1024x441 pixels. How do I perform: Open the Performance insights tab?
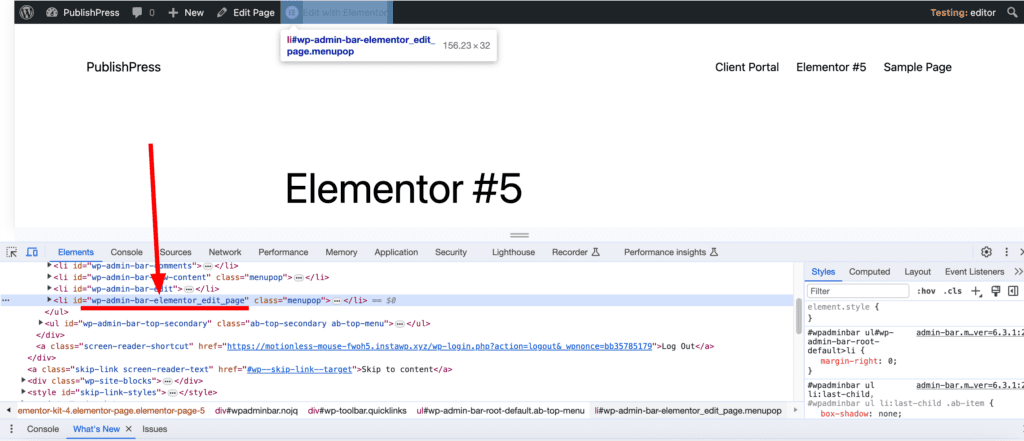pyautogui.click(x=671, y=252)
